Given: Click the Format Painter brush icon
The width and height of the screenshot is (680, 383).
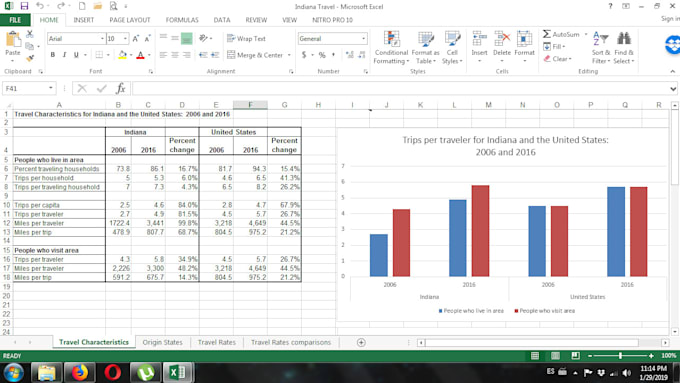Looking at the screenshot, I should coord(29,58).
